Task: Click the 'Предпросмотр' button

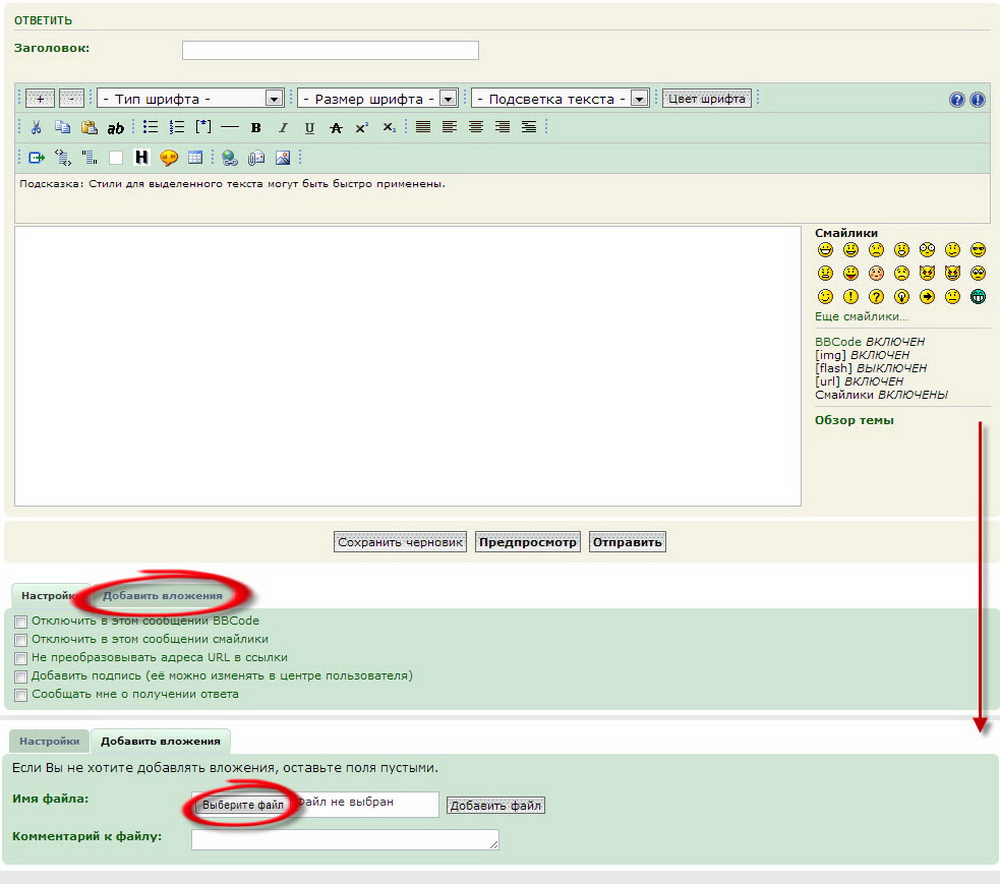Action: [x=527, y=542]
